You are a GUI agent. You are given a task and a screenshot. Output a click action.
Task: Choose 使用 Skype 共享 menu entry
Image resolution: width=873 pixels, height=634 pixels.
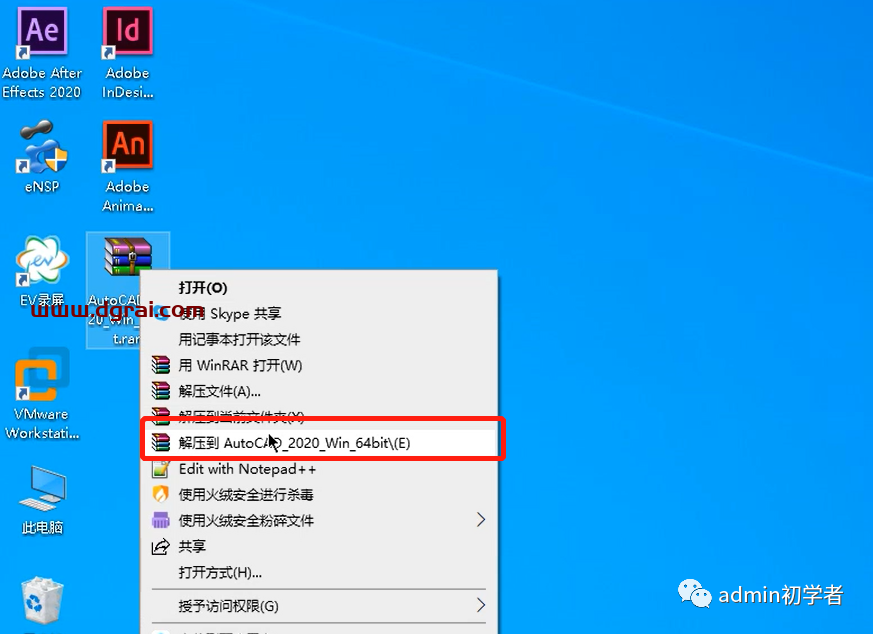pos(318,313)
